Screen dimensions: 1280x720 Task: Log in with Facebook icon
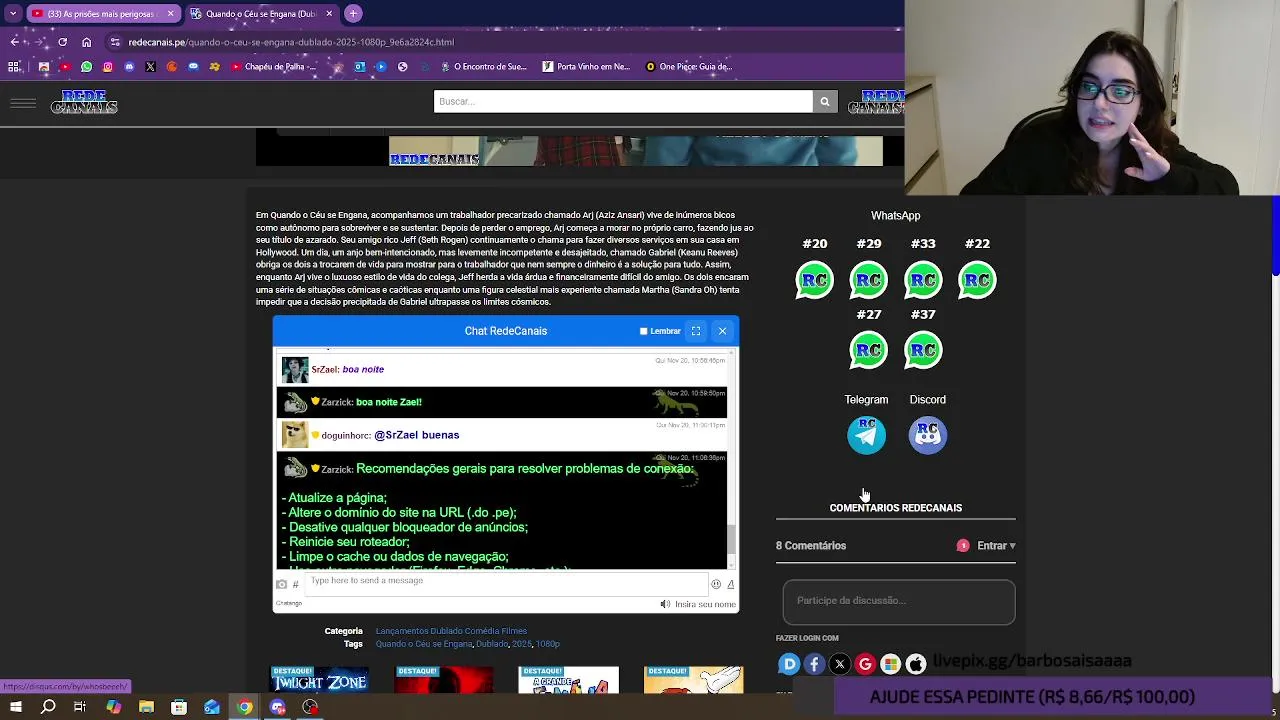(x=814, y=663)
